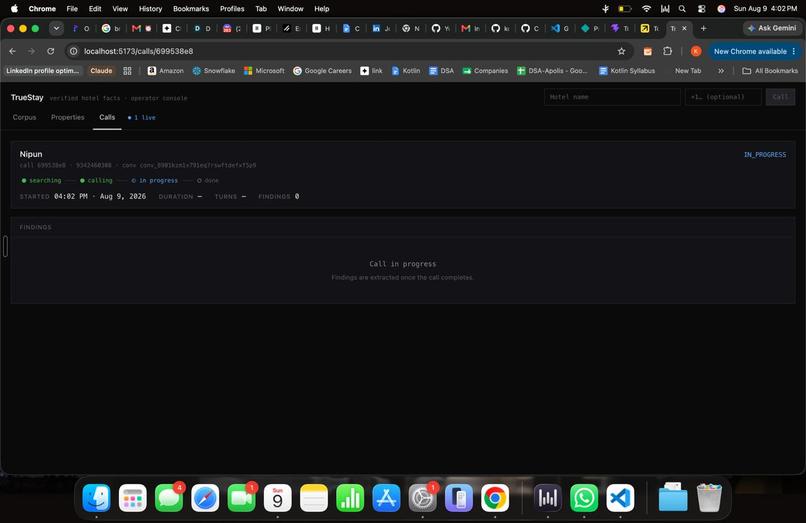Open the Amazon bookmark

tap(166, 71)
